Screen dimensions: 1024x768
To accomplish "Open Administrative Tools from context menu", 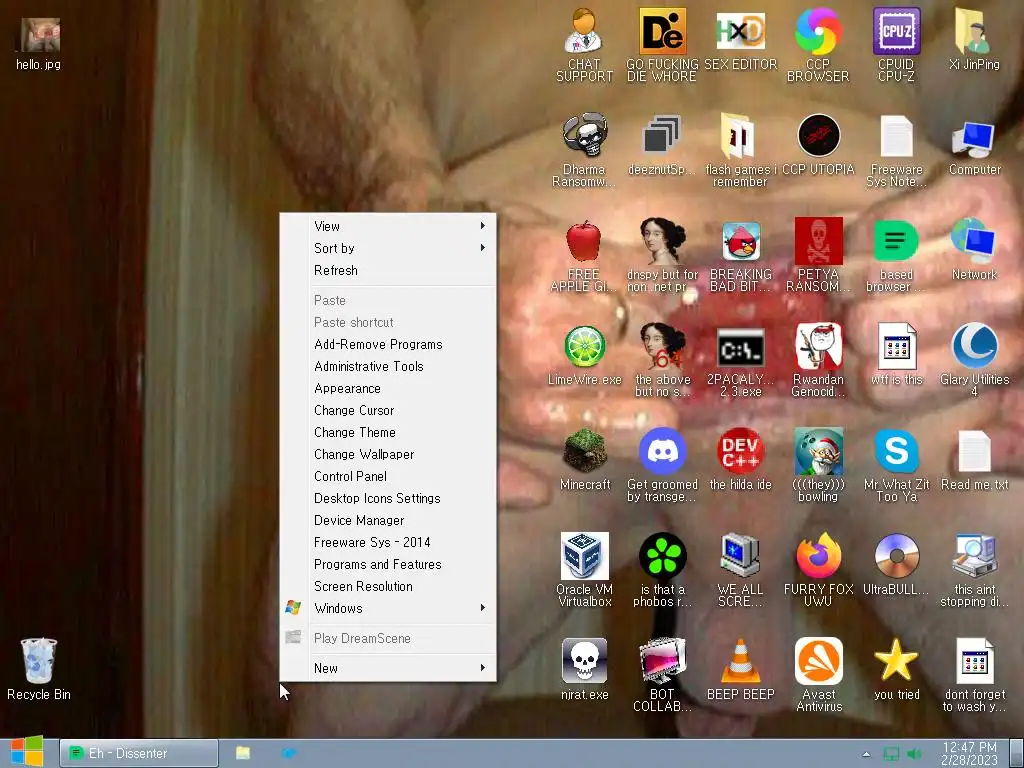I will tap(388, 366).
